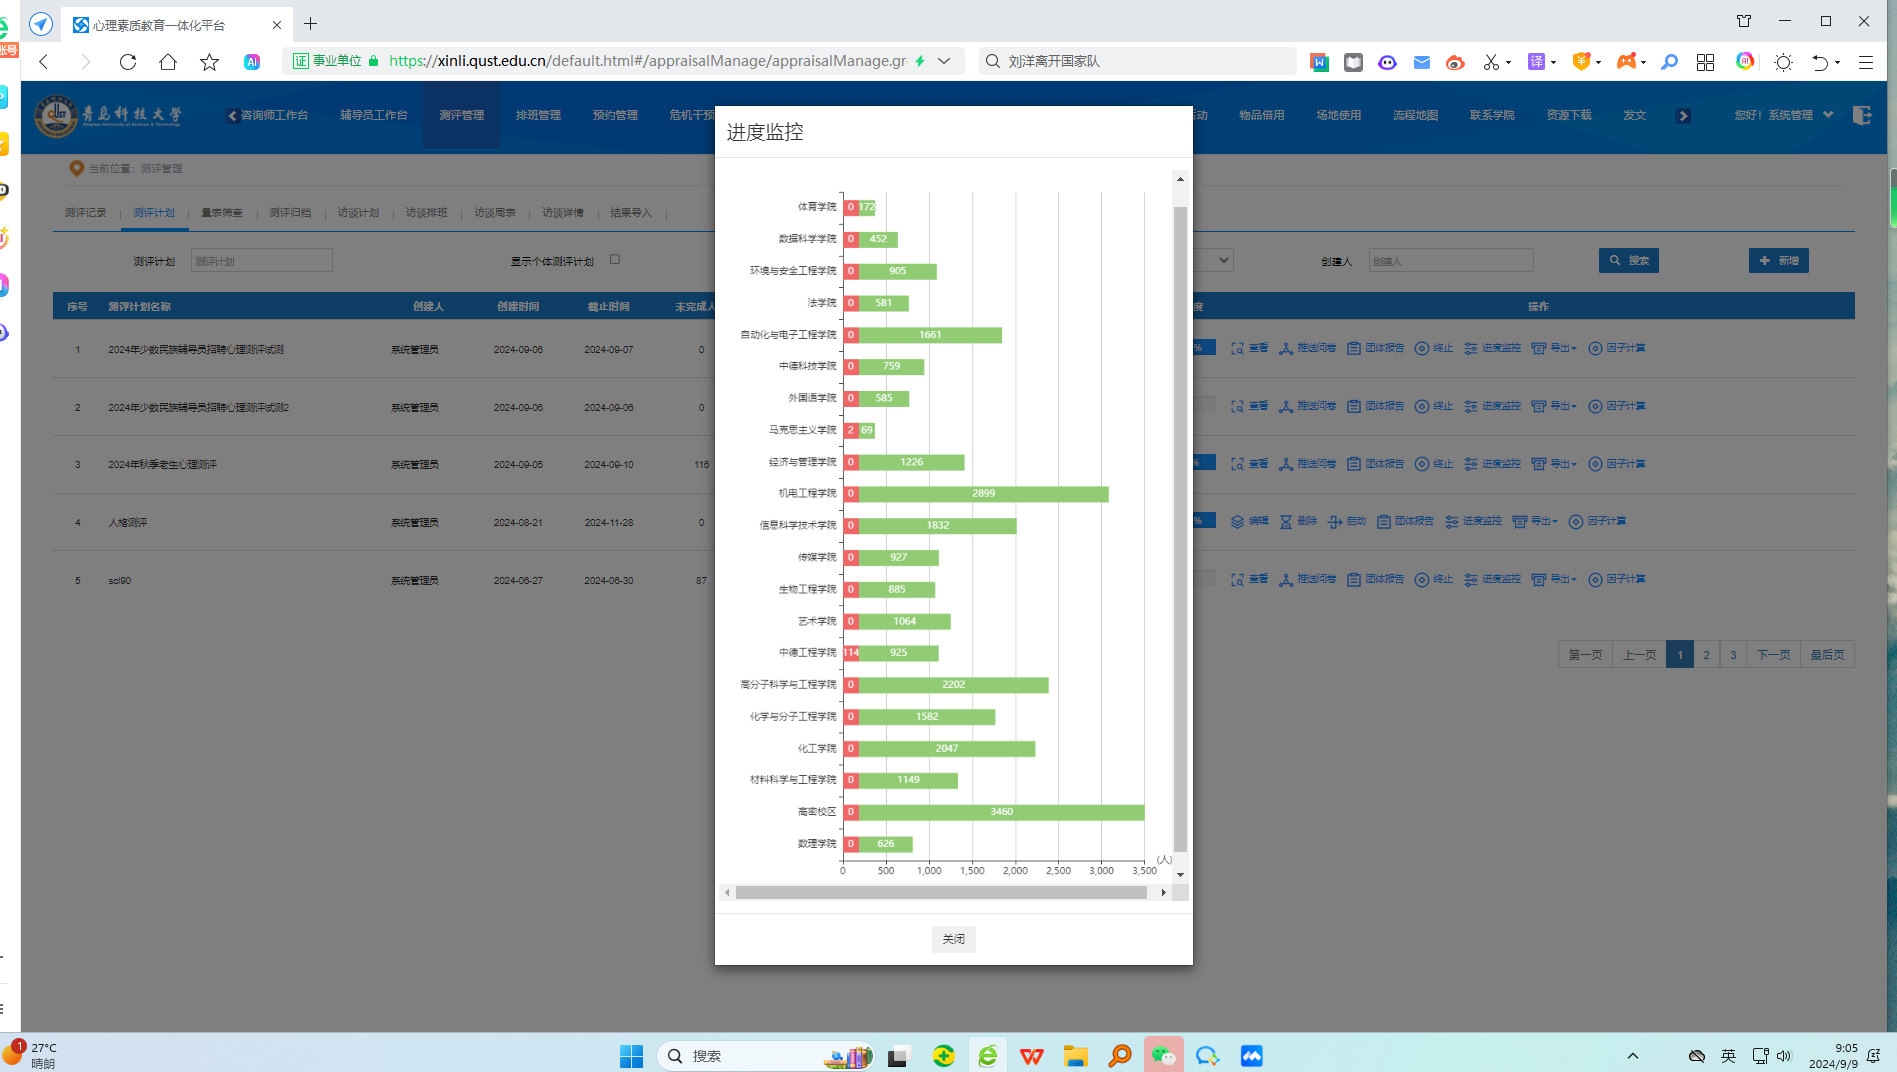This screenshot has height=1072, width=1897.
Task: Reload the page with the refresh icon
Action: [x=128, y=62]
